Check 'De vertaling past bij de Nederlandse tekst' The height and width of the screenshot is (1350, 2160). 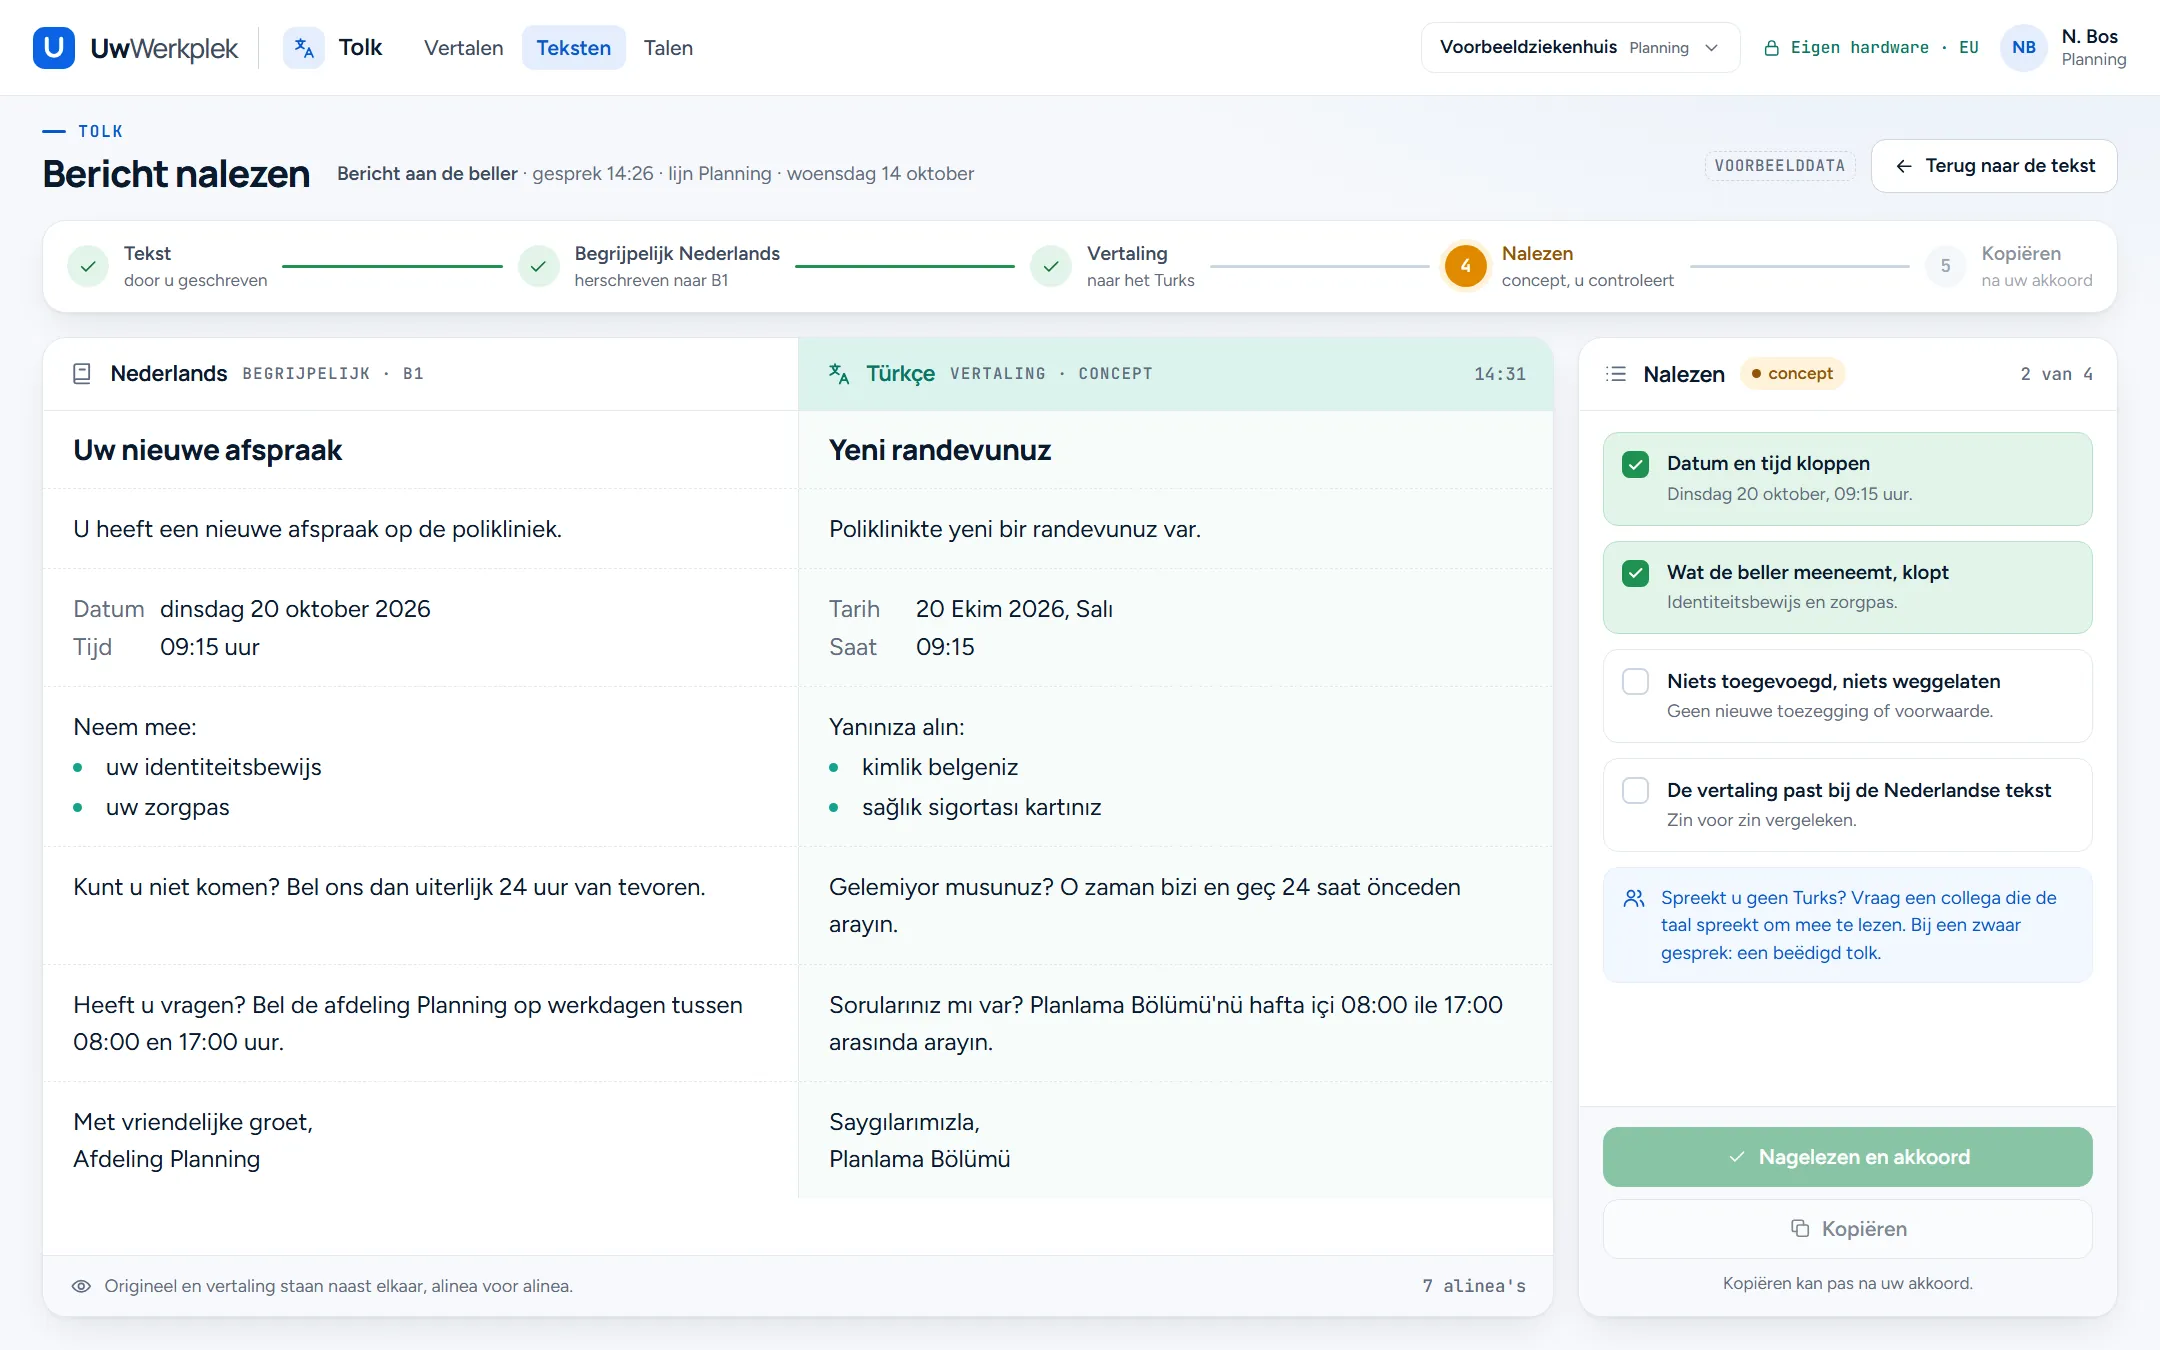(1635, 791)
